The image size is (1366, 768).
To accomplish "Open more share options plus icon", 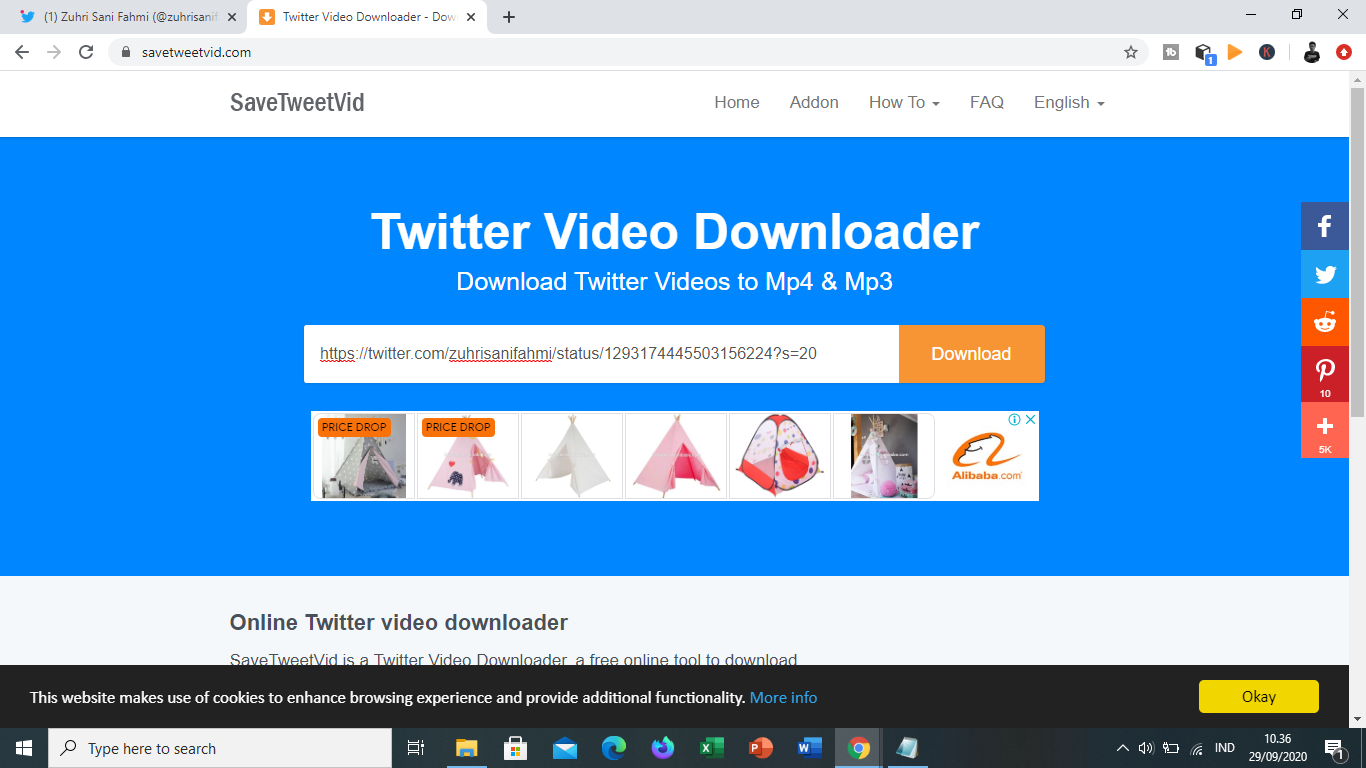I will click(1325, 430).
